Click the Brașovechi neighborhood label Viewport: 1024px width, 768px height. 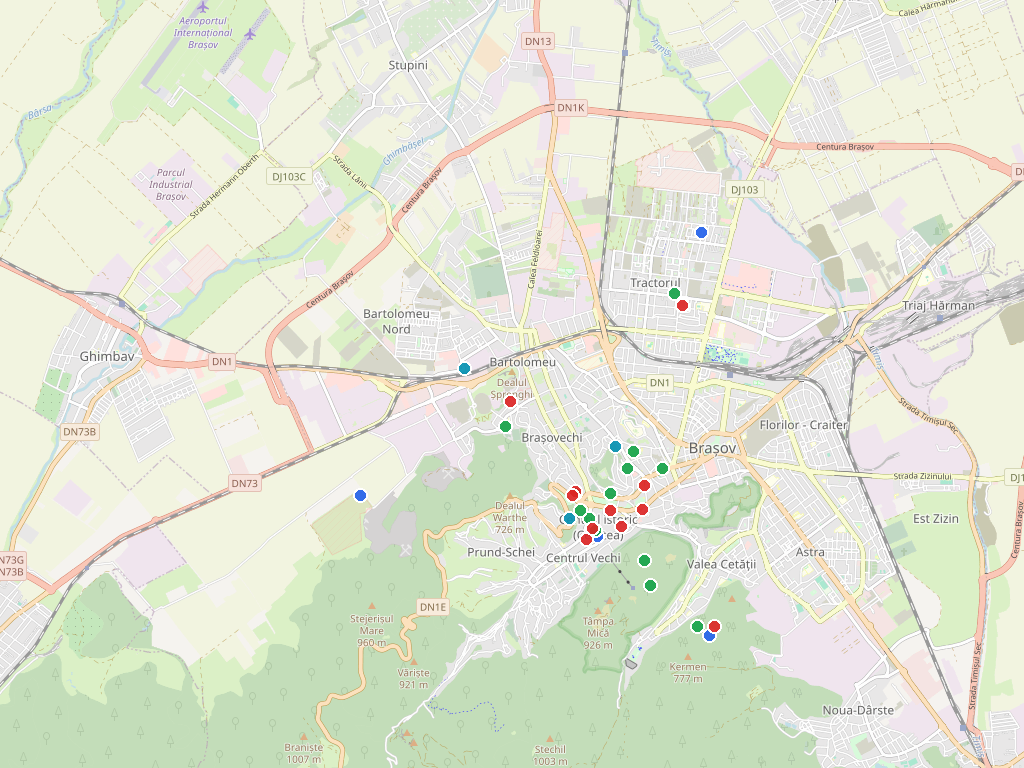point(552,438)
